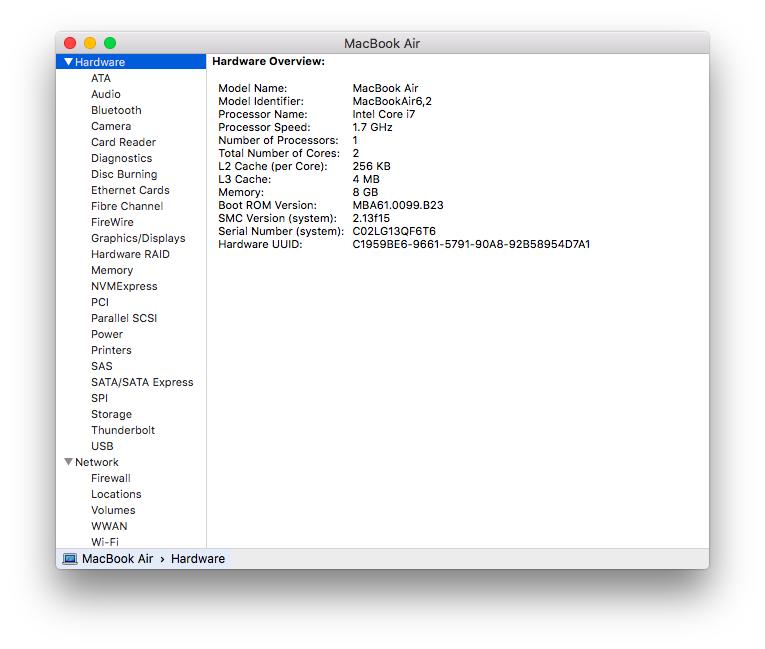Click the SMC Version value 2.13f15

tap(371, 218)
